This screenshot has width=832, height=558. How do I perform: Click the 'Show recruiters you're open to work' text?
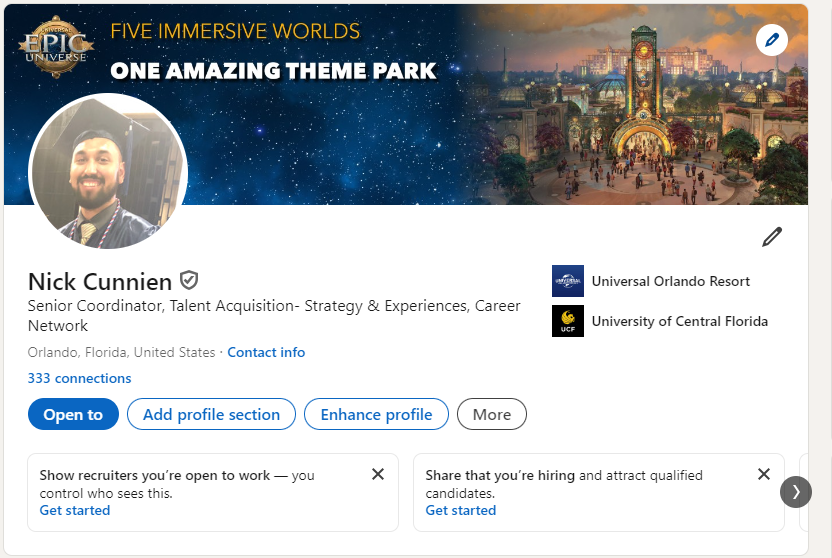click(x=154, y=475)
